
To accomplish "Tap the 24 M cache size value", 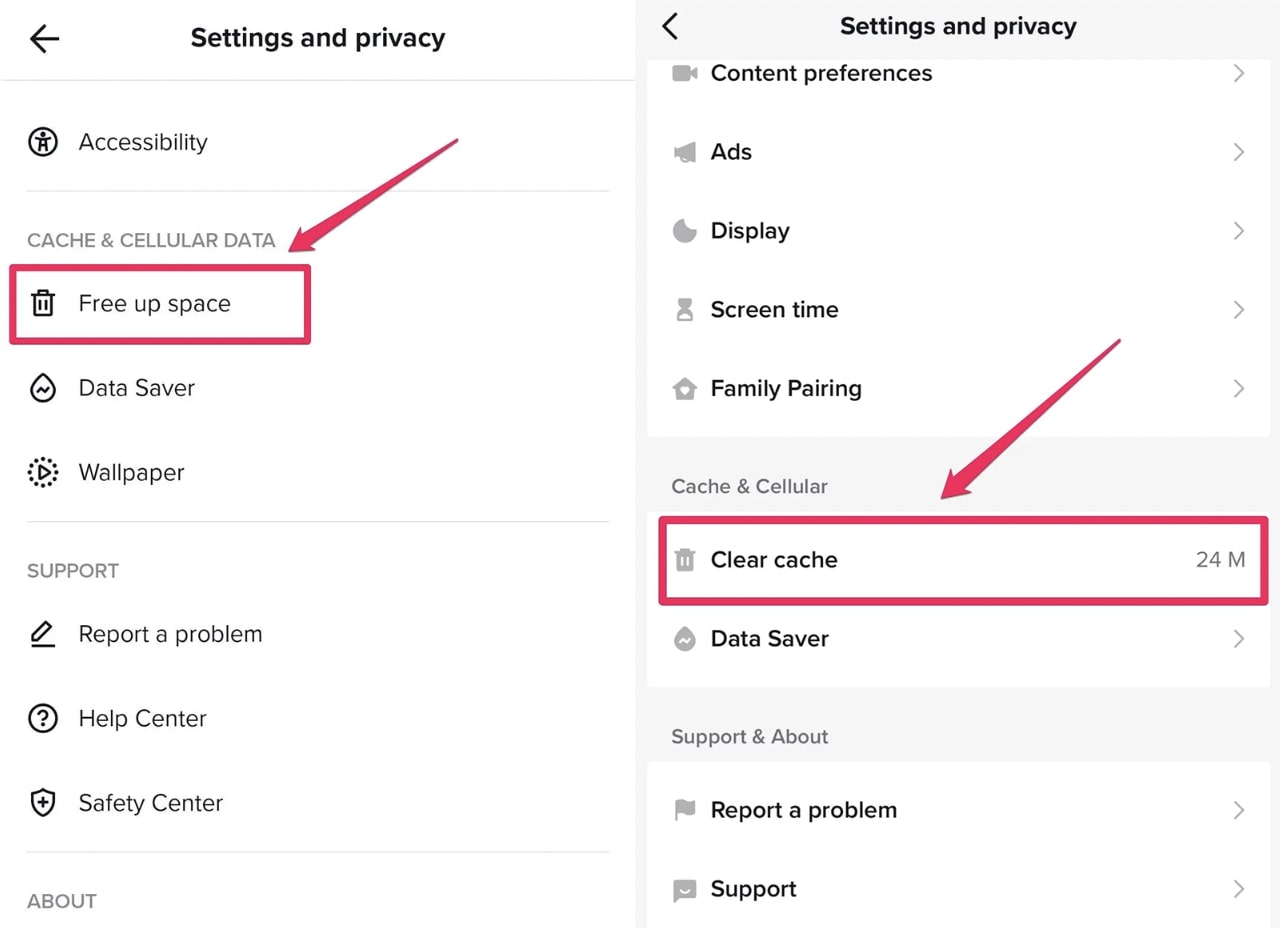I will click(x=1220, y=560).
